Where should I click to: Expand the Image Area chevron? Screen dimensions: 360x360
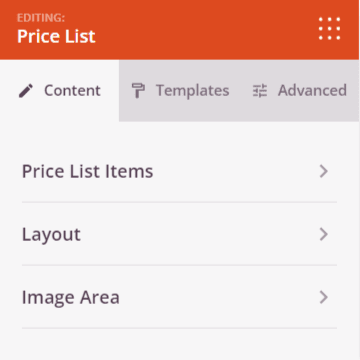[x=324, y=297]
